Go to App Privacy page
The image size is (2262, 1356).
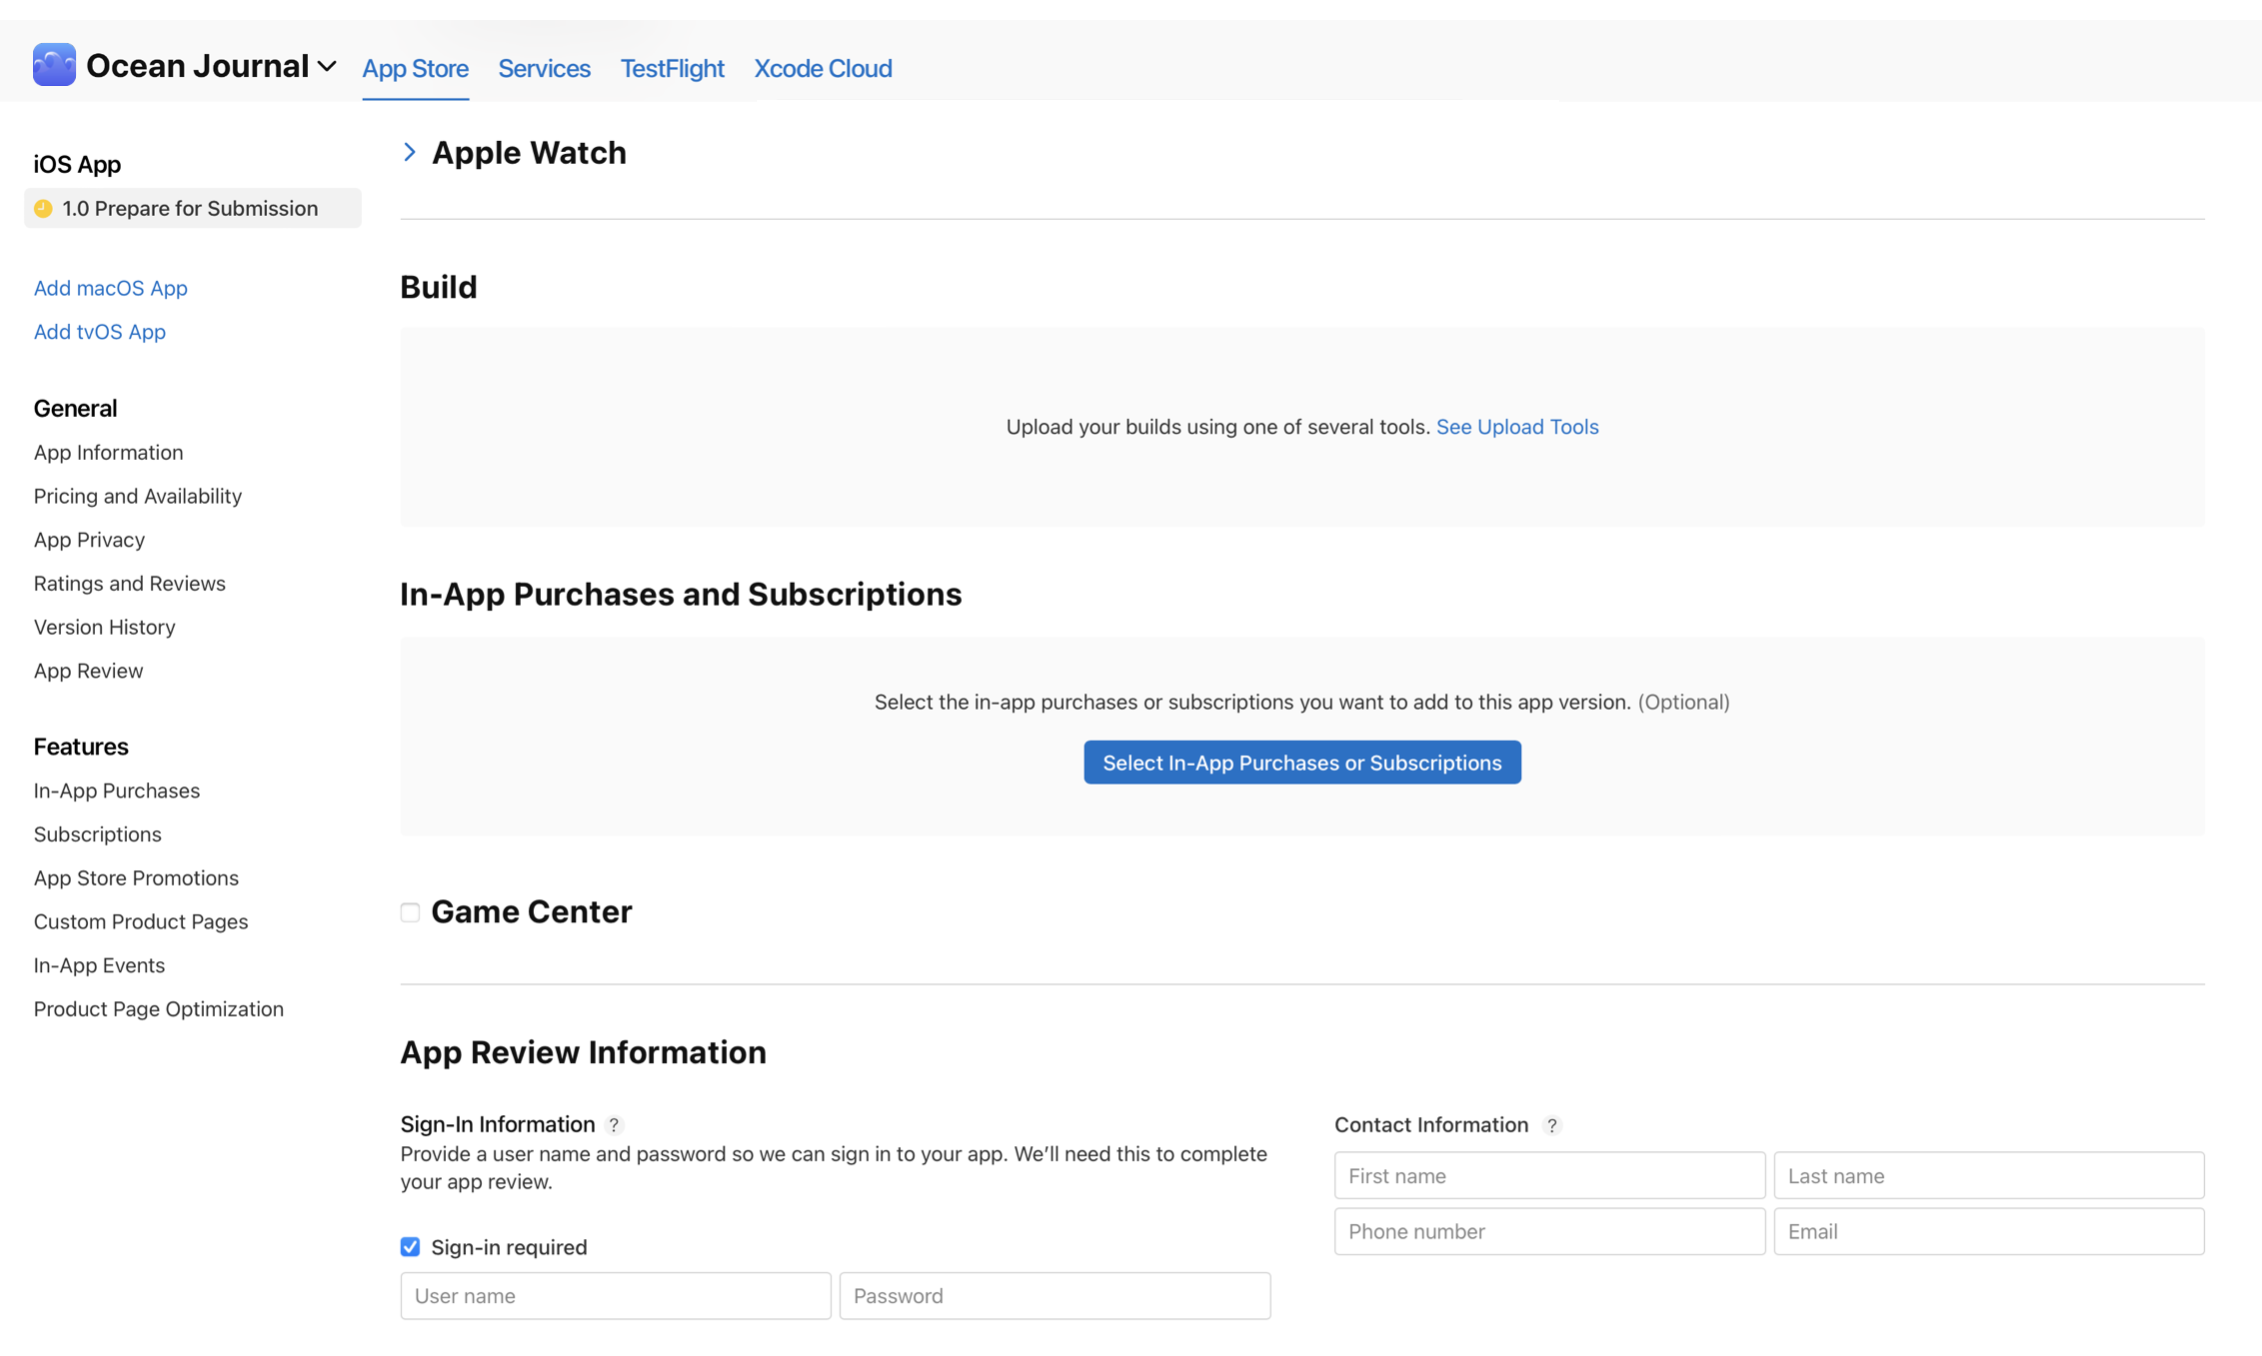pos(89,540)
